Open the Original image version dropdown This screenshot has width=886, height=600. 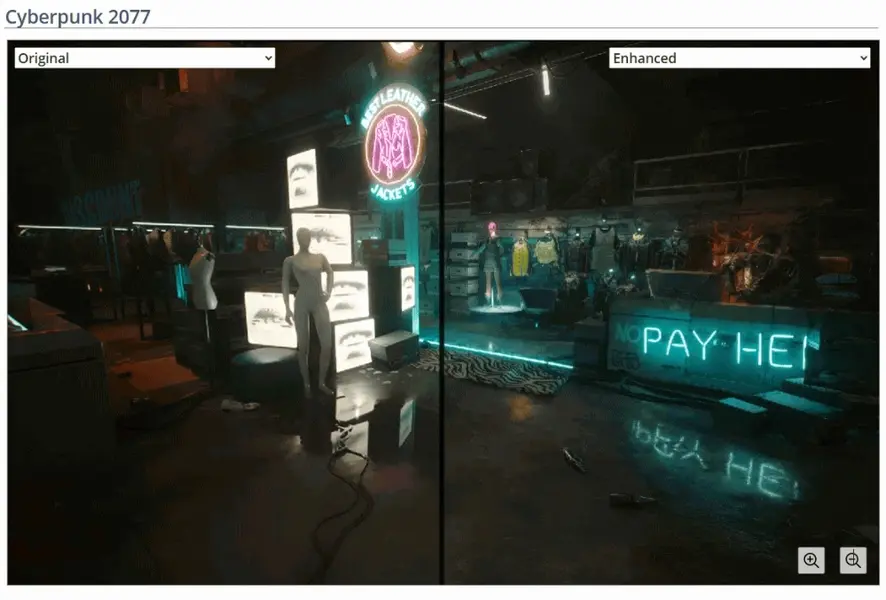click(x=145, y=58)
